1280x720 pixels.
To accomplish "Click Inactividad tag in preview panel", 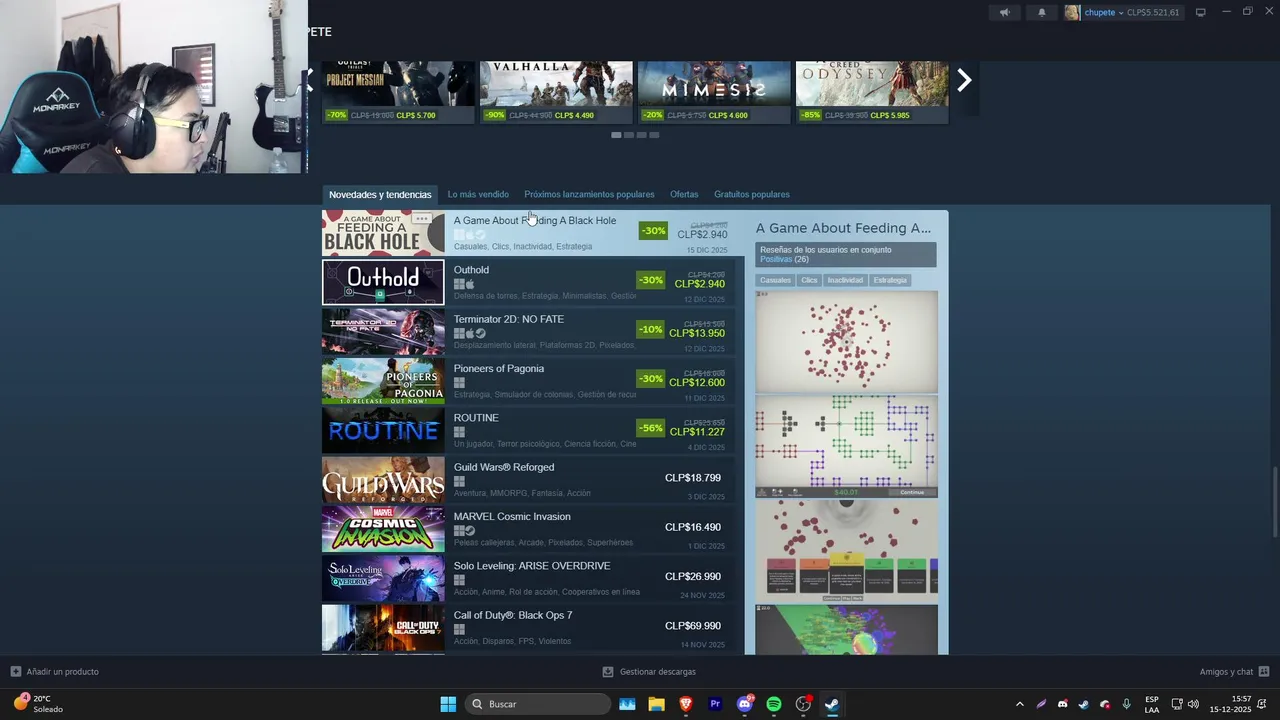I will [x=845, y=280].
